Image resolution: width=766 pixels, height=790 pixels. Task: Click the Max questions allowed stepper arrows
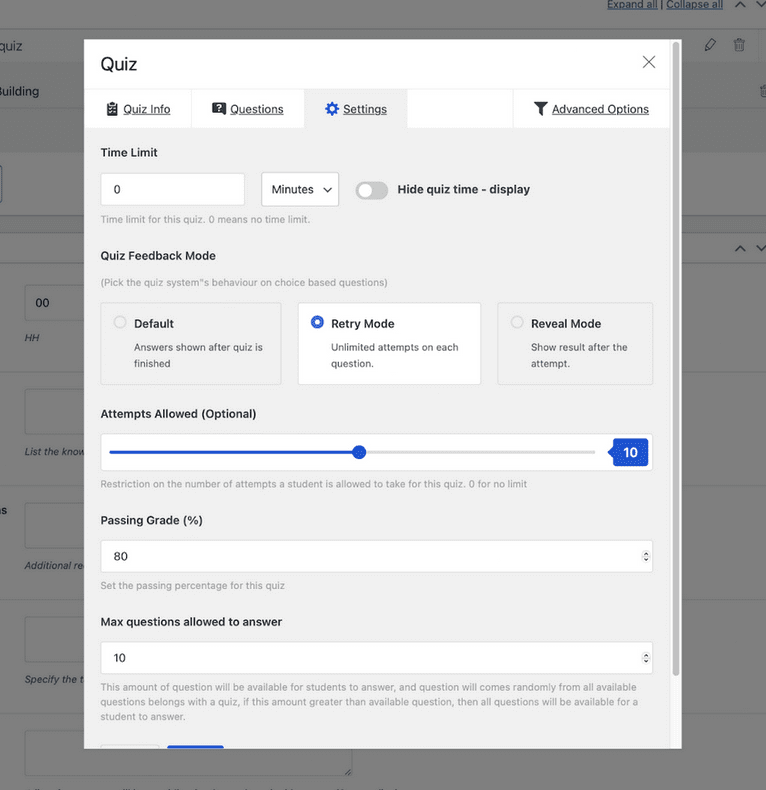646,658
